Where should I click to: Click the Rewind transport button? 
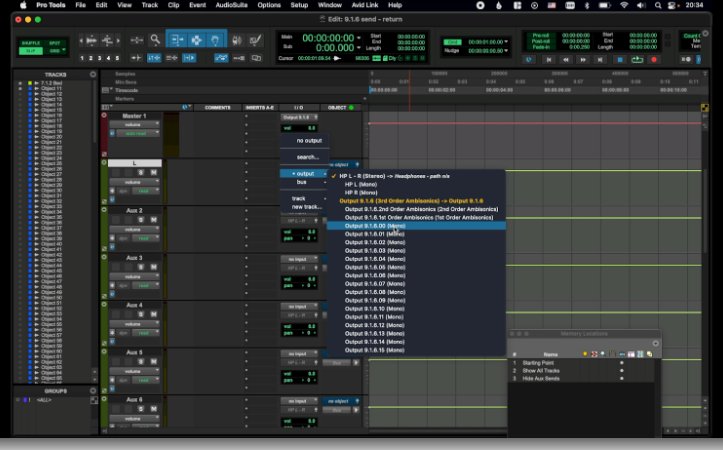point(566,59)
